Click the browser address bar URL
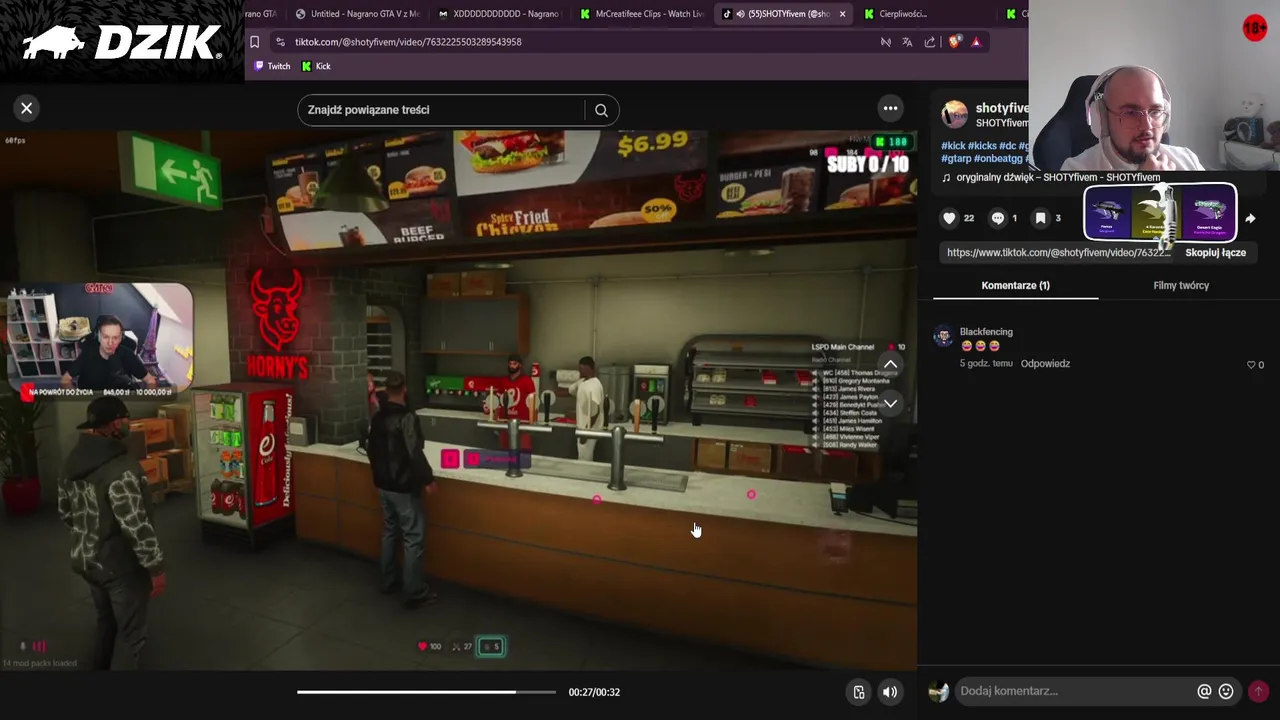The image size is (1280, 720). [408, 42]
